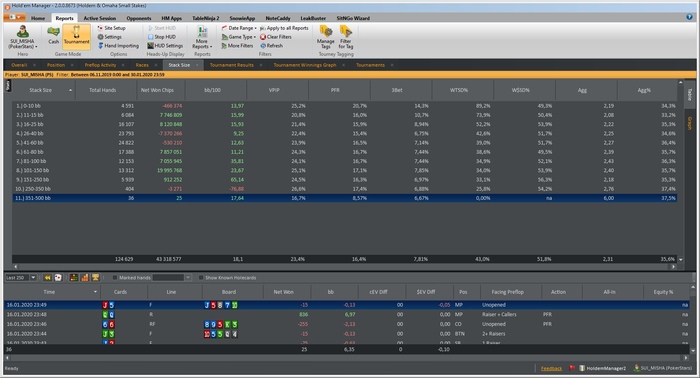Apply filters to all reports
The image size is (700, 378).
[x=284, y=28]
